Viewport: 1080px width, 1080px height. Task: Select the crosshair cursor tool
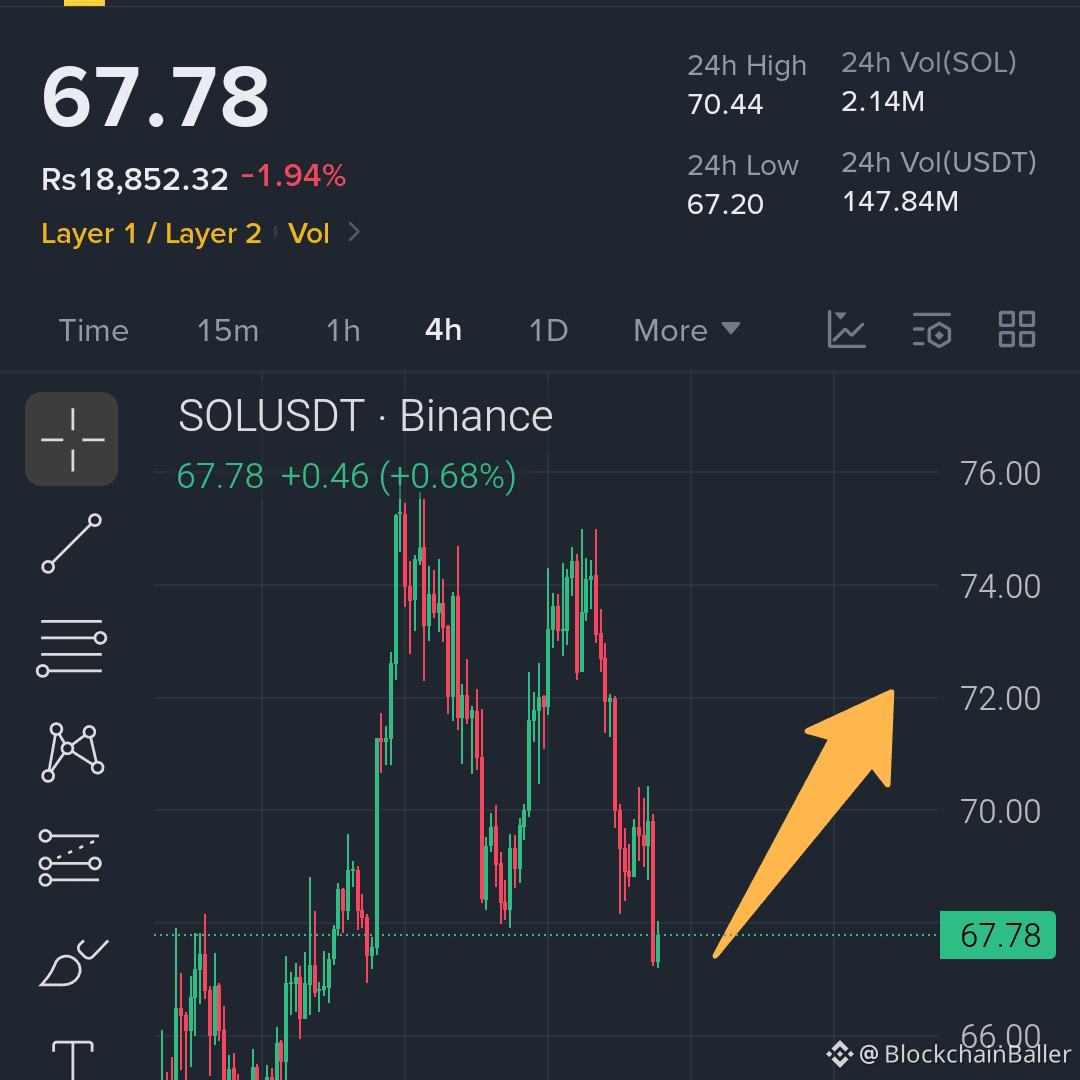pos(72,439)
